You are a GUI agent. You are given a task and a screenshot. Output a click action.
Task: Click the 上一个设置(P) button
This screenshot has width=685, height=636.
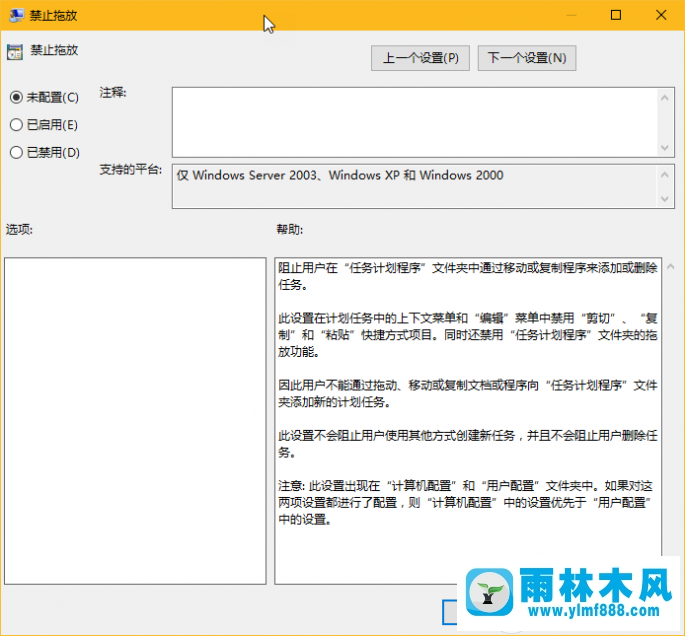click(420, 58)
